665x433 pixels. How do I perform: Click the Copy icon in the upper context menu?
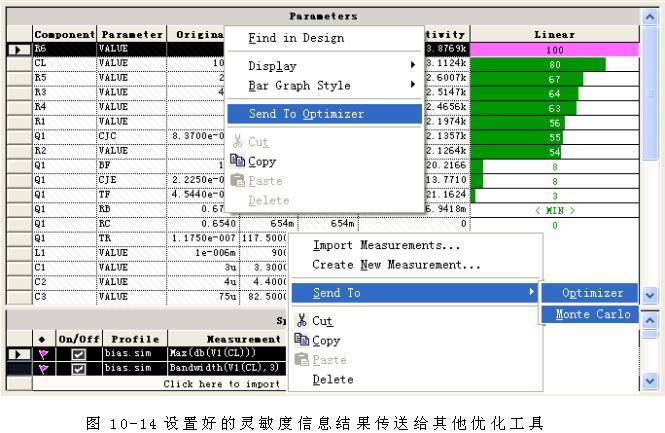click(x=237, y=162)
